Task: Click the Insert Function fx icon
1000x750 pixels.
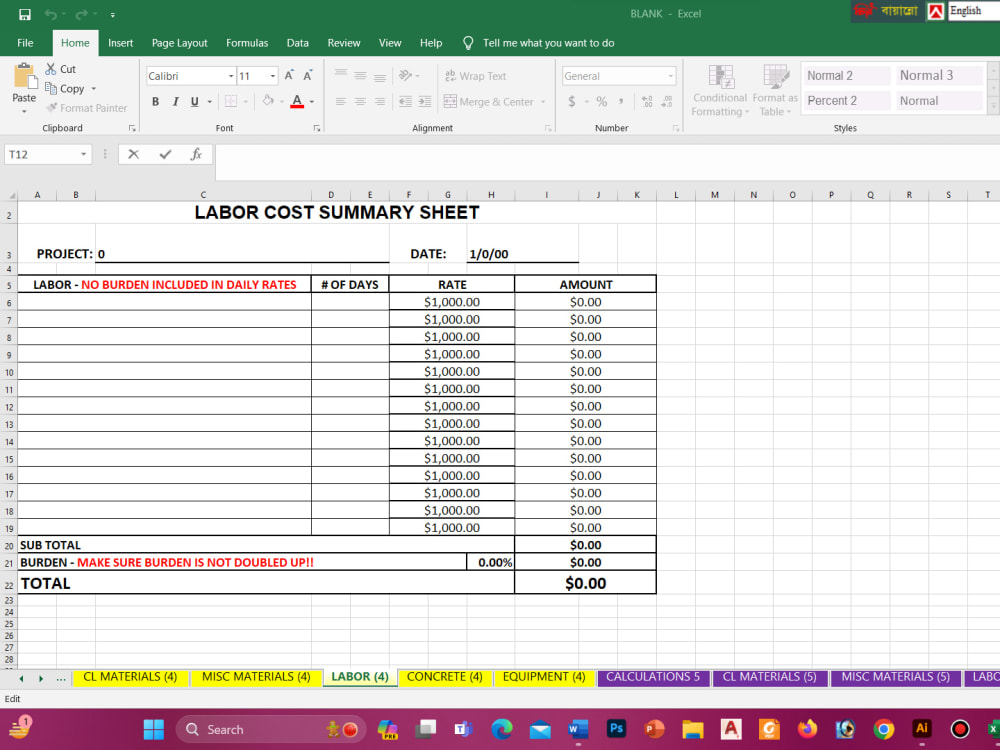Action: [196, 154]
